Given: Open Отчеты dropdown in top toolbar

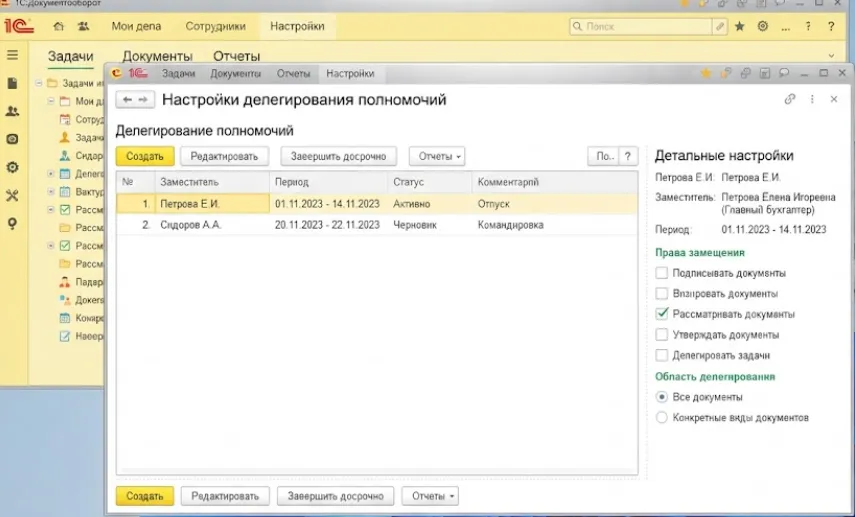Looking at the screenshot, I should [x=437, y=157].
